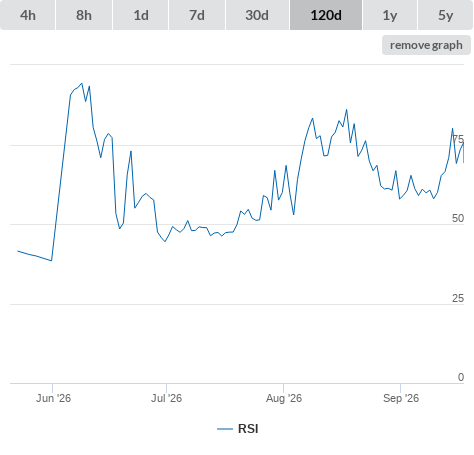
Task: Click the 75 y-axis label
Action: [x=458, y=139]
